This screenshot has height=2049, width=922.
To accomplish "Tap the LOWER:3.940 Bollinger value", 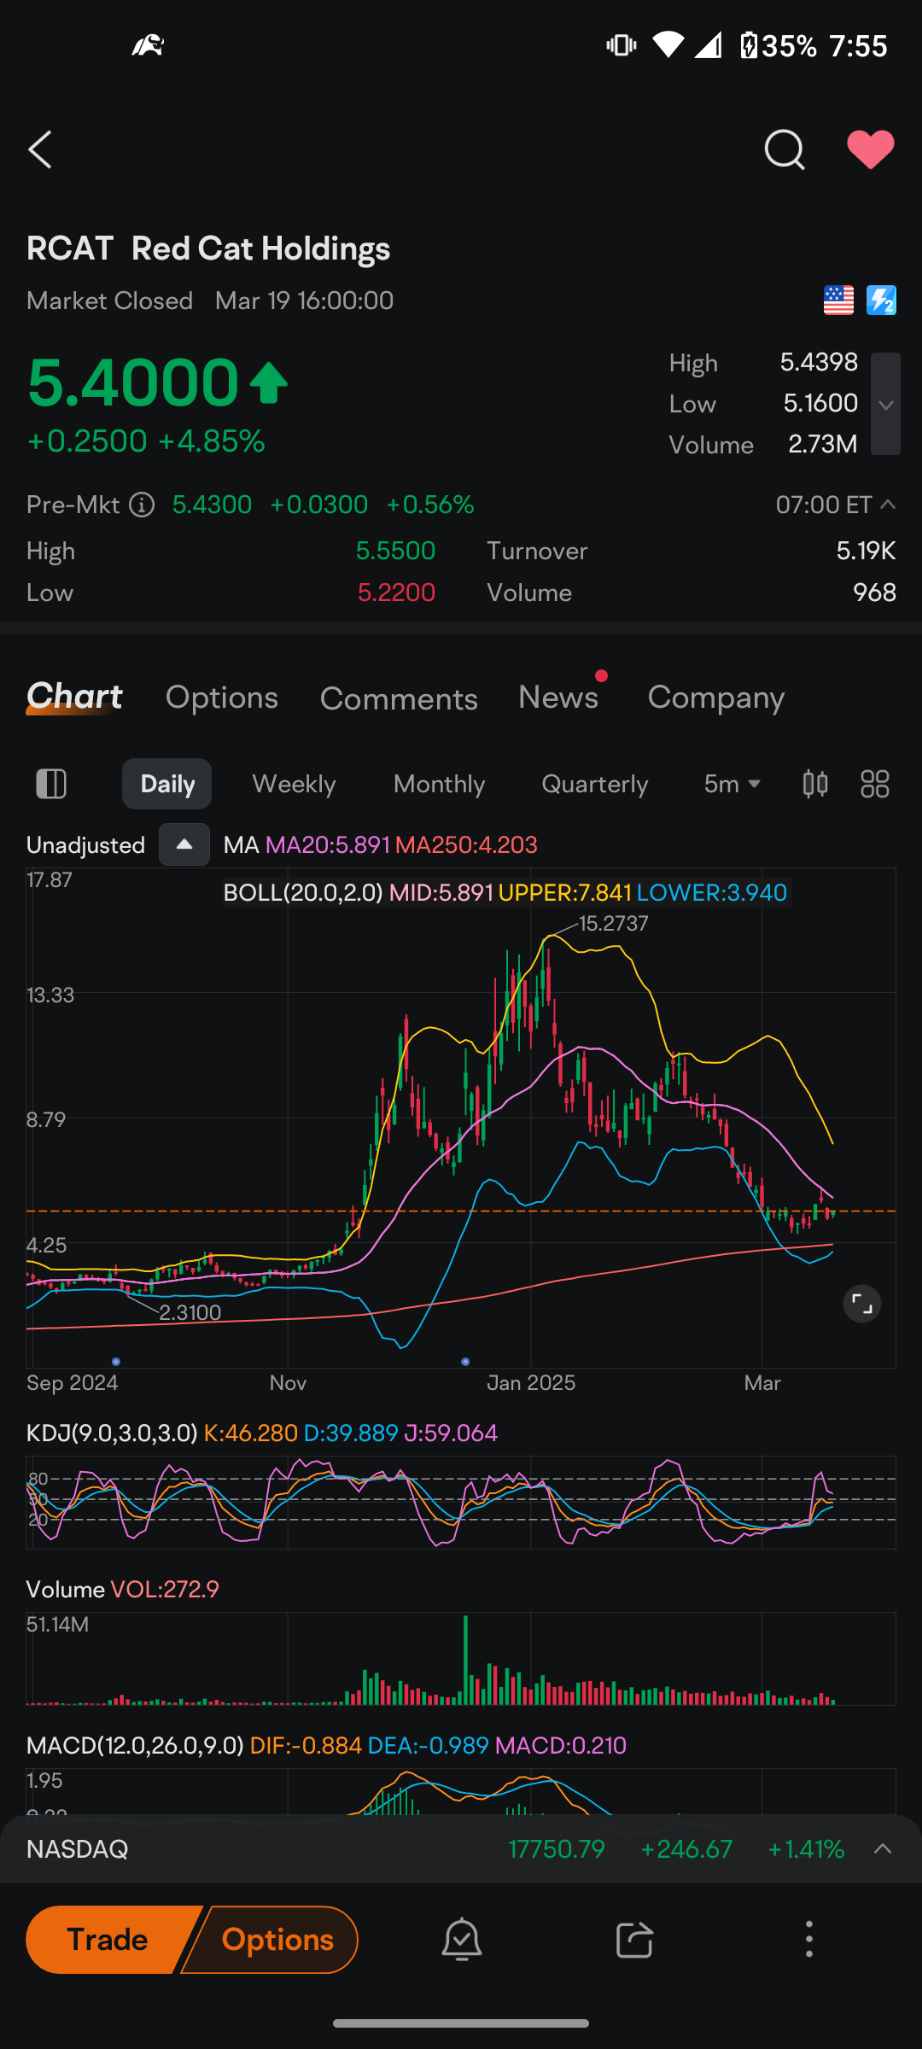I will pyautogui.click(x=712, y=893).
